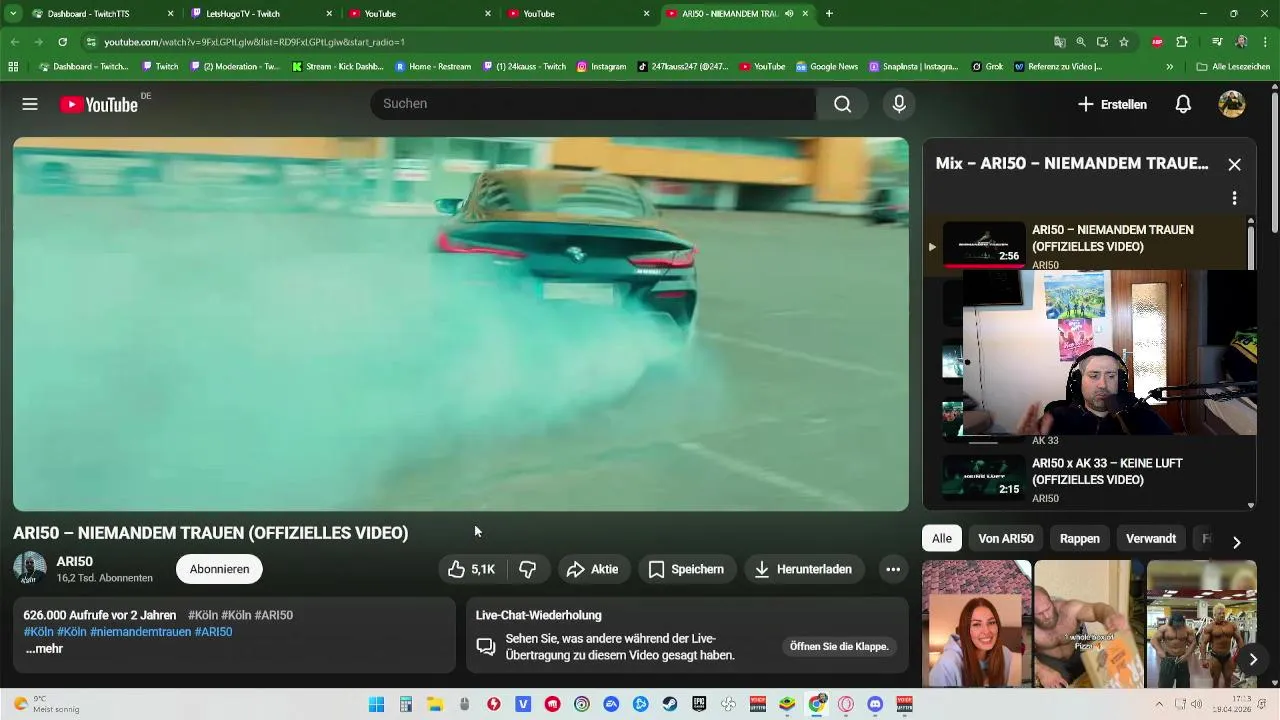Like the video with thumbs up
This screenshot has width=1280, height=720.
pos(472,569)
